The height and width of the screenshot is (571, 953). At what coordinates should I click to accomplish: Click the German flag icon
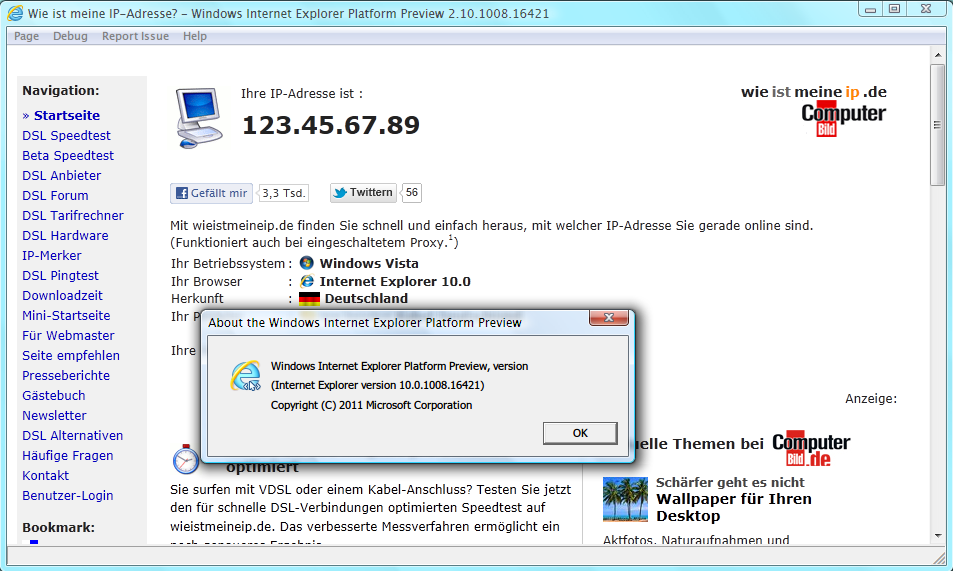[309, 299]
